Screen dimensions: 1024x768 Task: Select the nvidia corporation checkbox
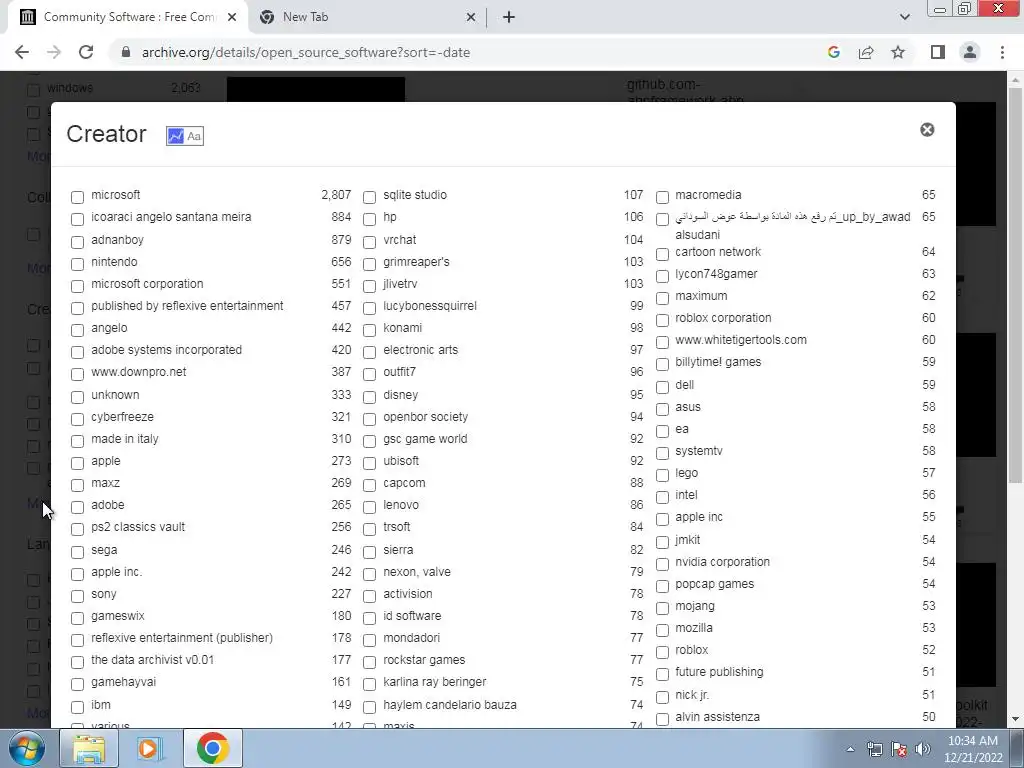662,564
